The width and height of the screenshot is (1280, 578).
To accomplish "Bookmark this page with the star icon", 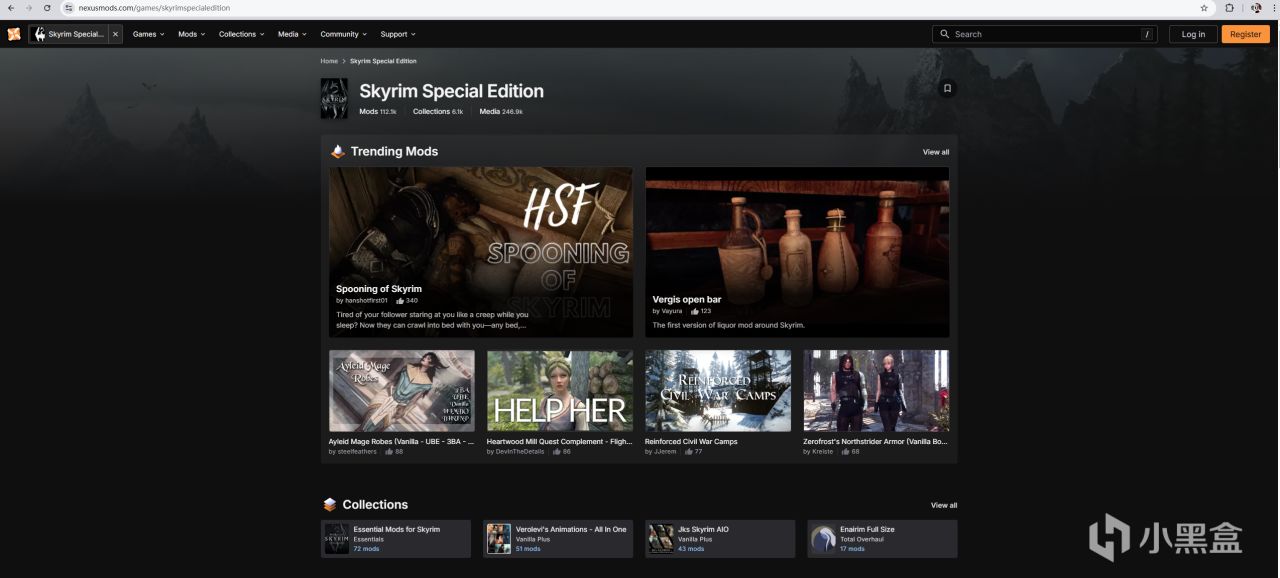I will (x=1203, y=8).
